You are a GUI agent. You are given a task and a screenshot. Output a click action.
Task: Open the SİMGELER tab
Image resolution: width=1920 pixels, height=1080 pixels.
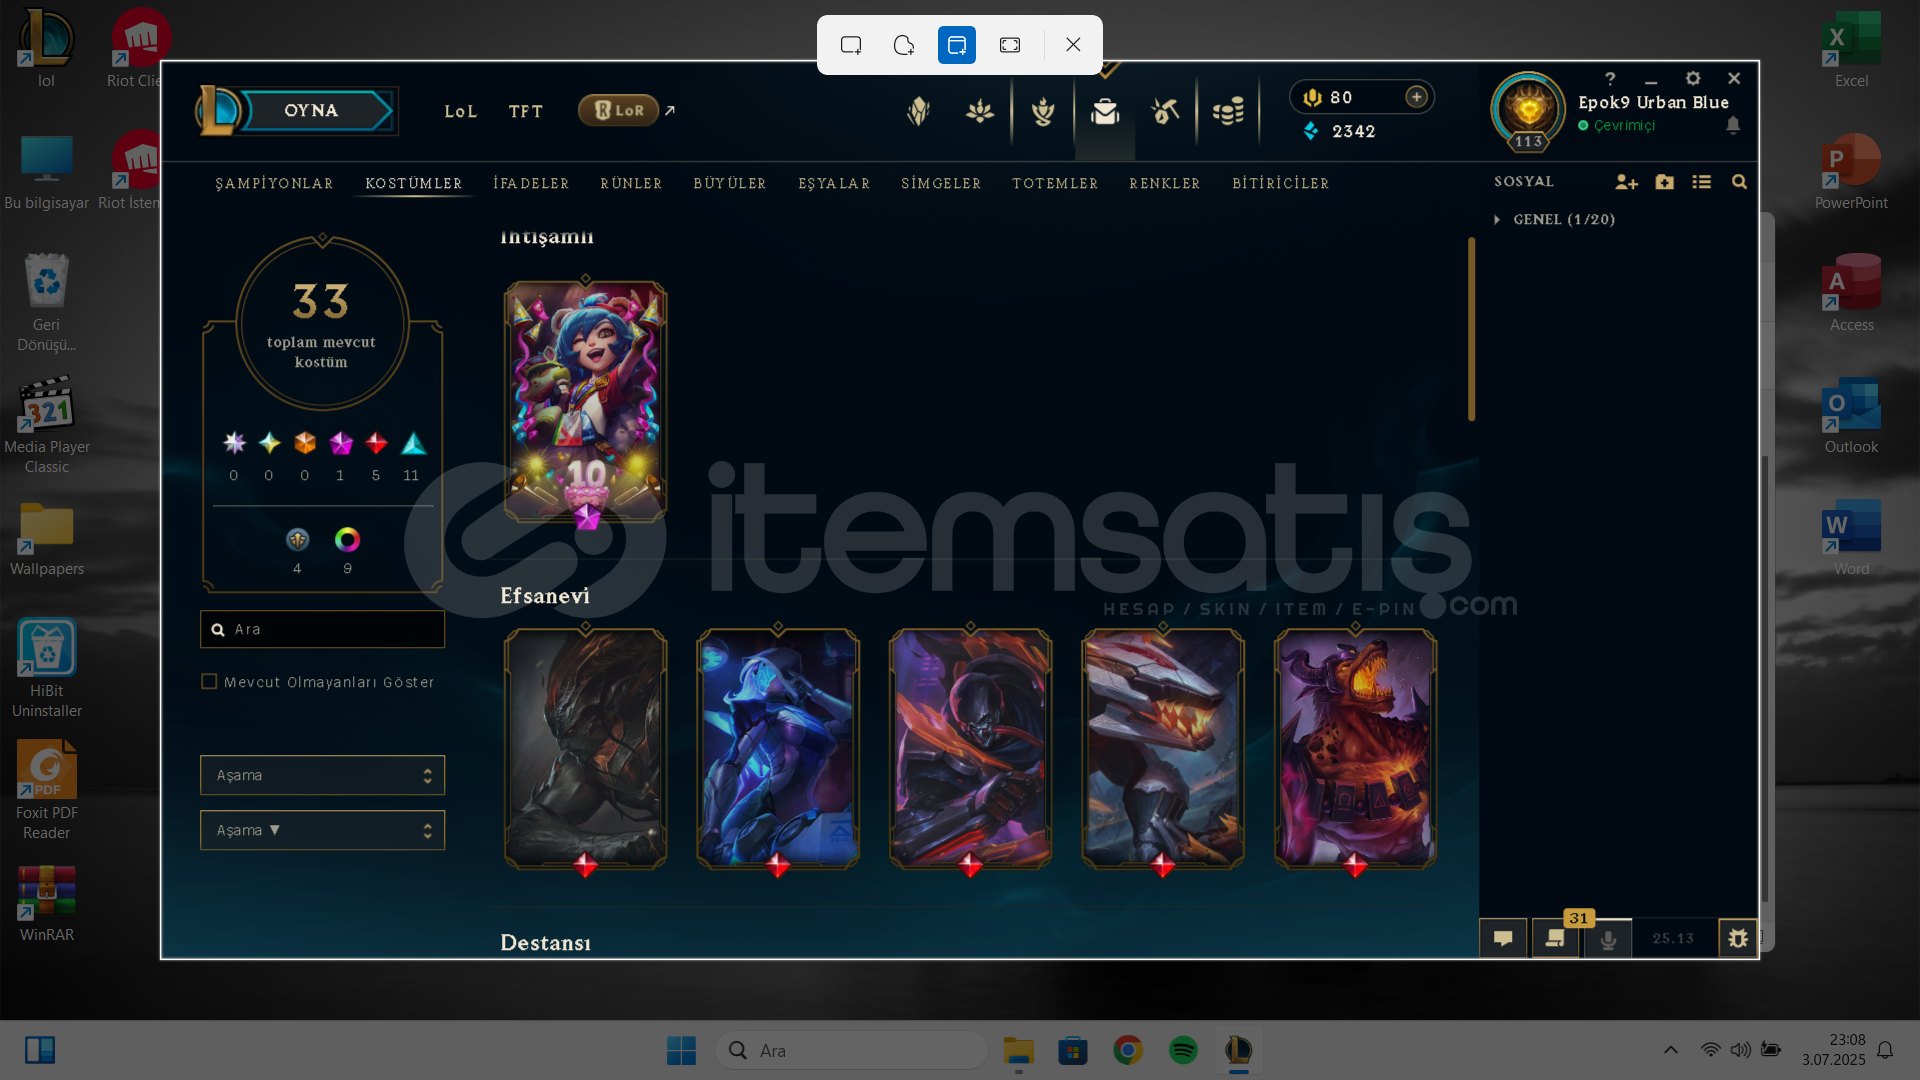(x=941, y=183)
